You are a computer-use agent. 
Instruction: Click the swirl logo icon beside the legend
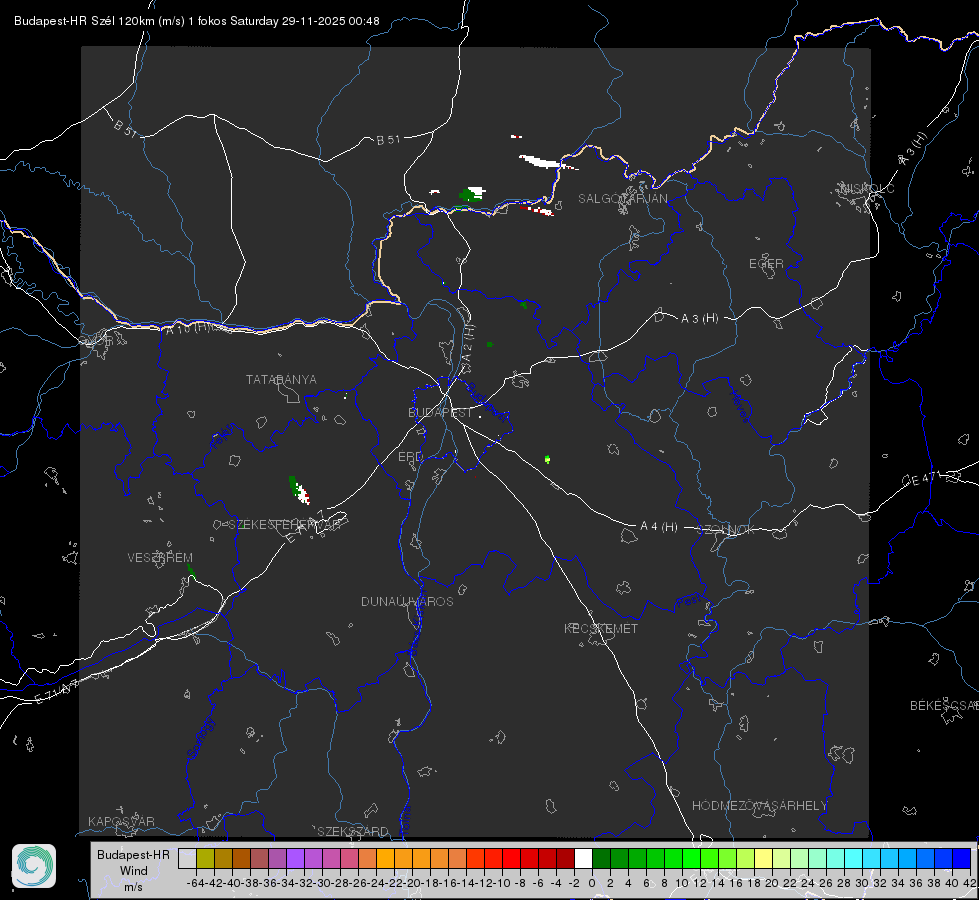(34, 866)
